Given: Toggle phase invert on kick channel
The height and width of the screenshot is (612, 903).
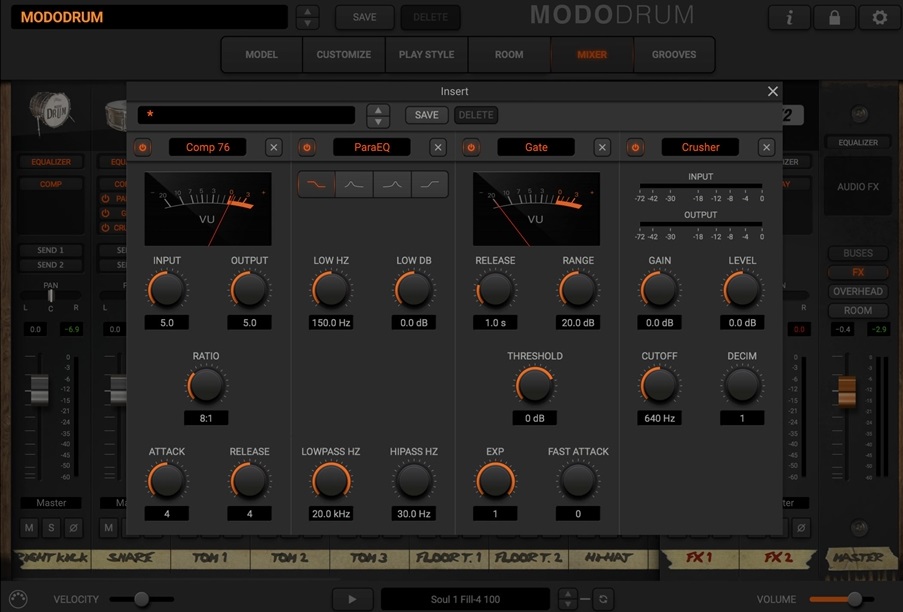Looking at the screenshot, I should coord(73,527).
